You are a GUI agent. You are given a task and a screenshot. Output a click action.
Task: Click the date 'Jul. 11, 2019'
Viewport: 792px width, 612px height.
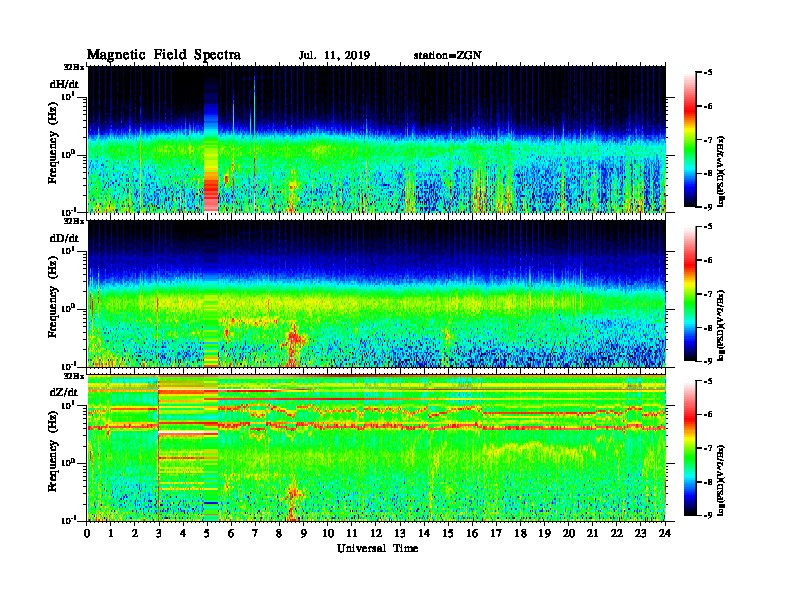(x=334, y=56)
